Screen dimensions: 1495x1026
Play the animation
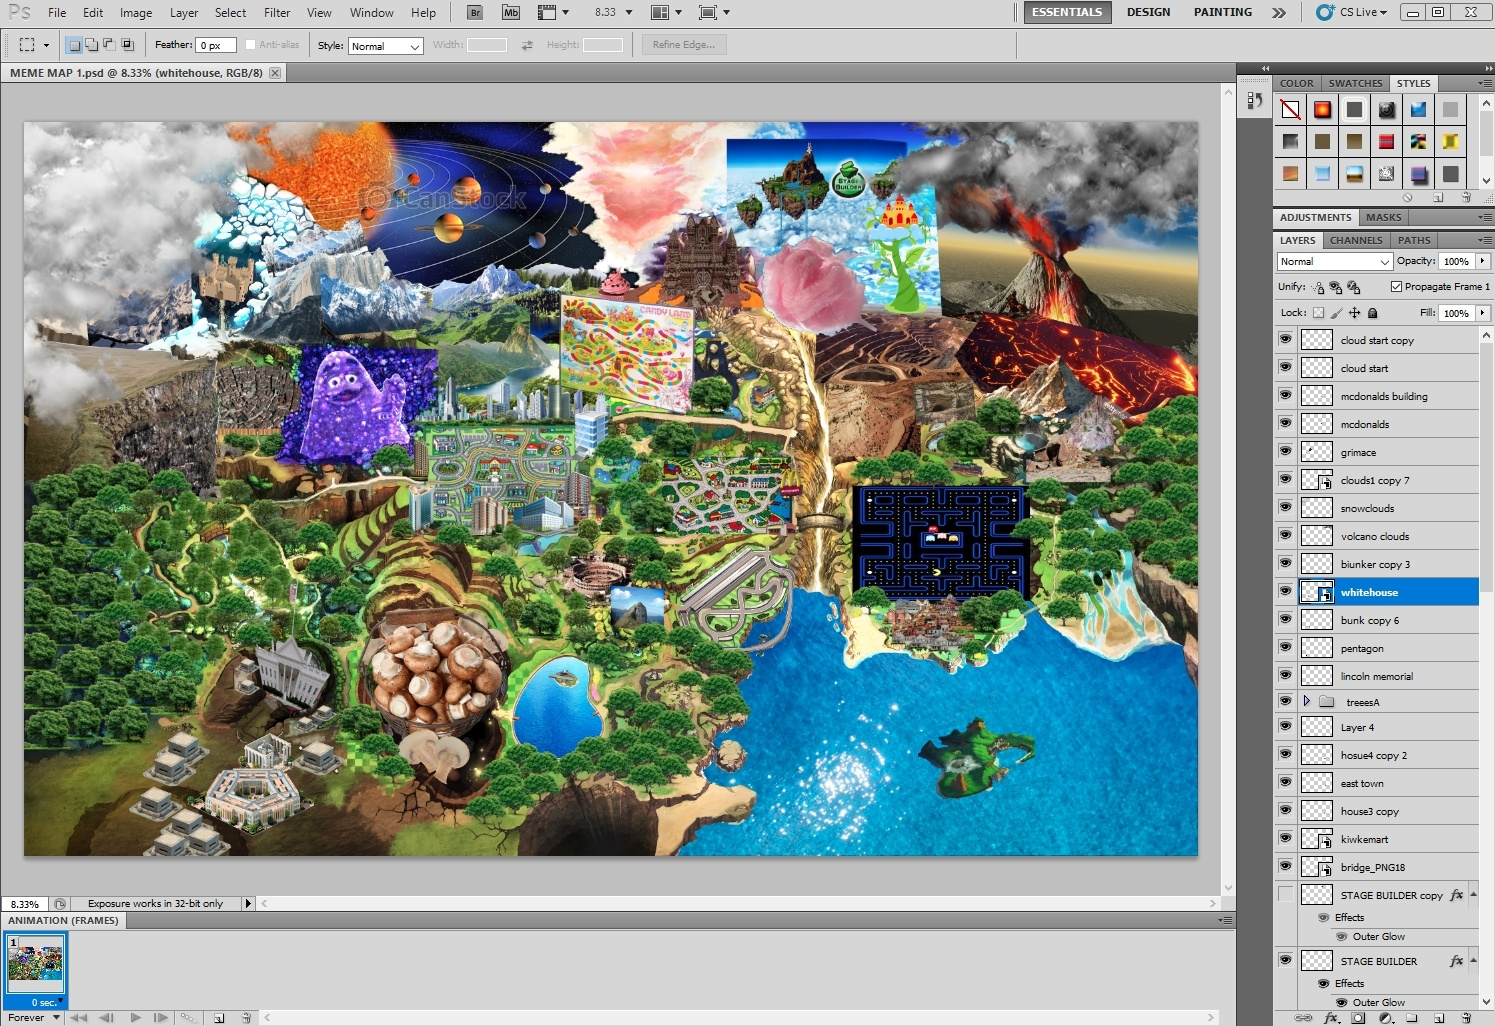coord(135,1018)
